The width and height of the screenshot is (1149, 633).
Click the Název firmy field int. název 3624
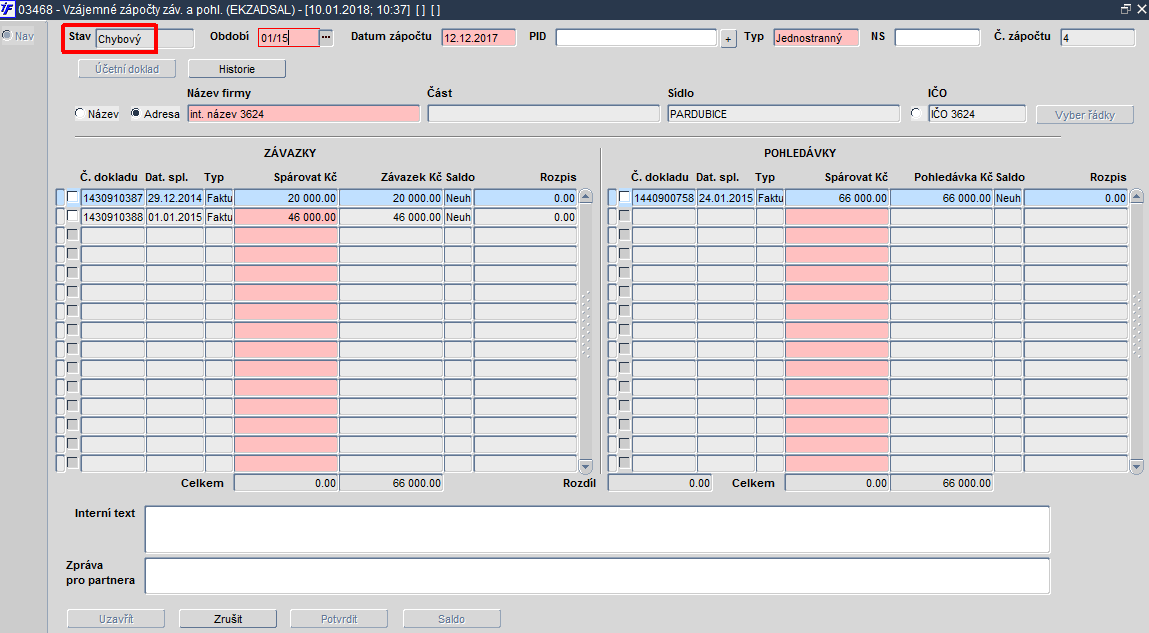tap(303, 114)
